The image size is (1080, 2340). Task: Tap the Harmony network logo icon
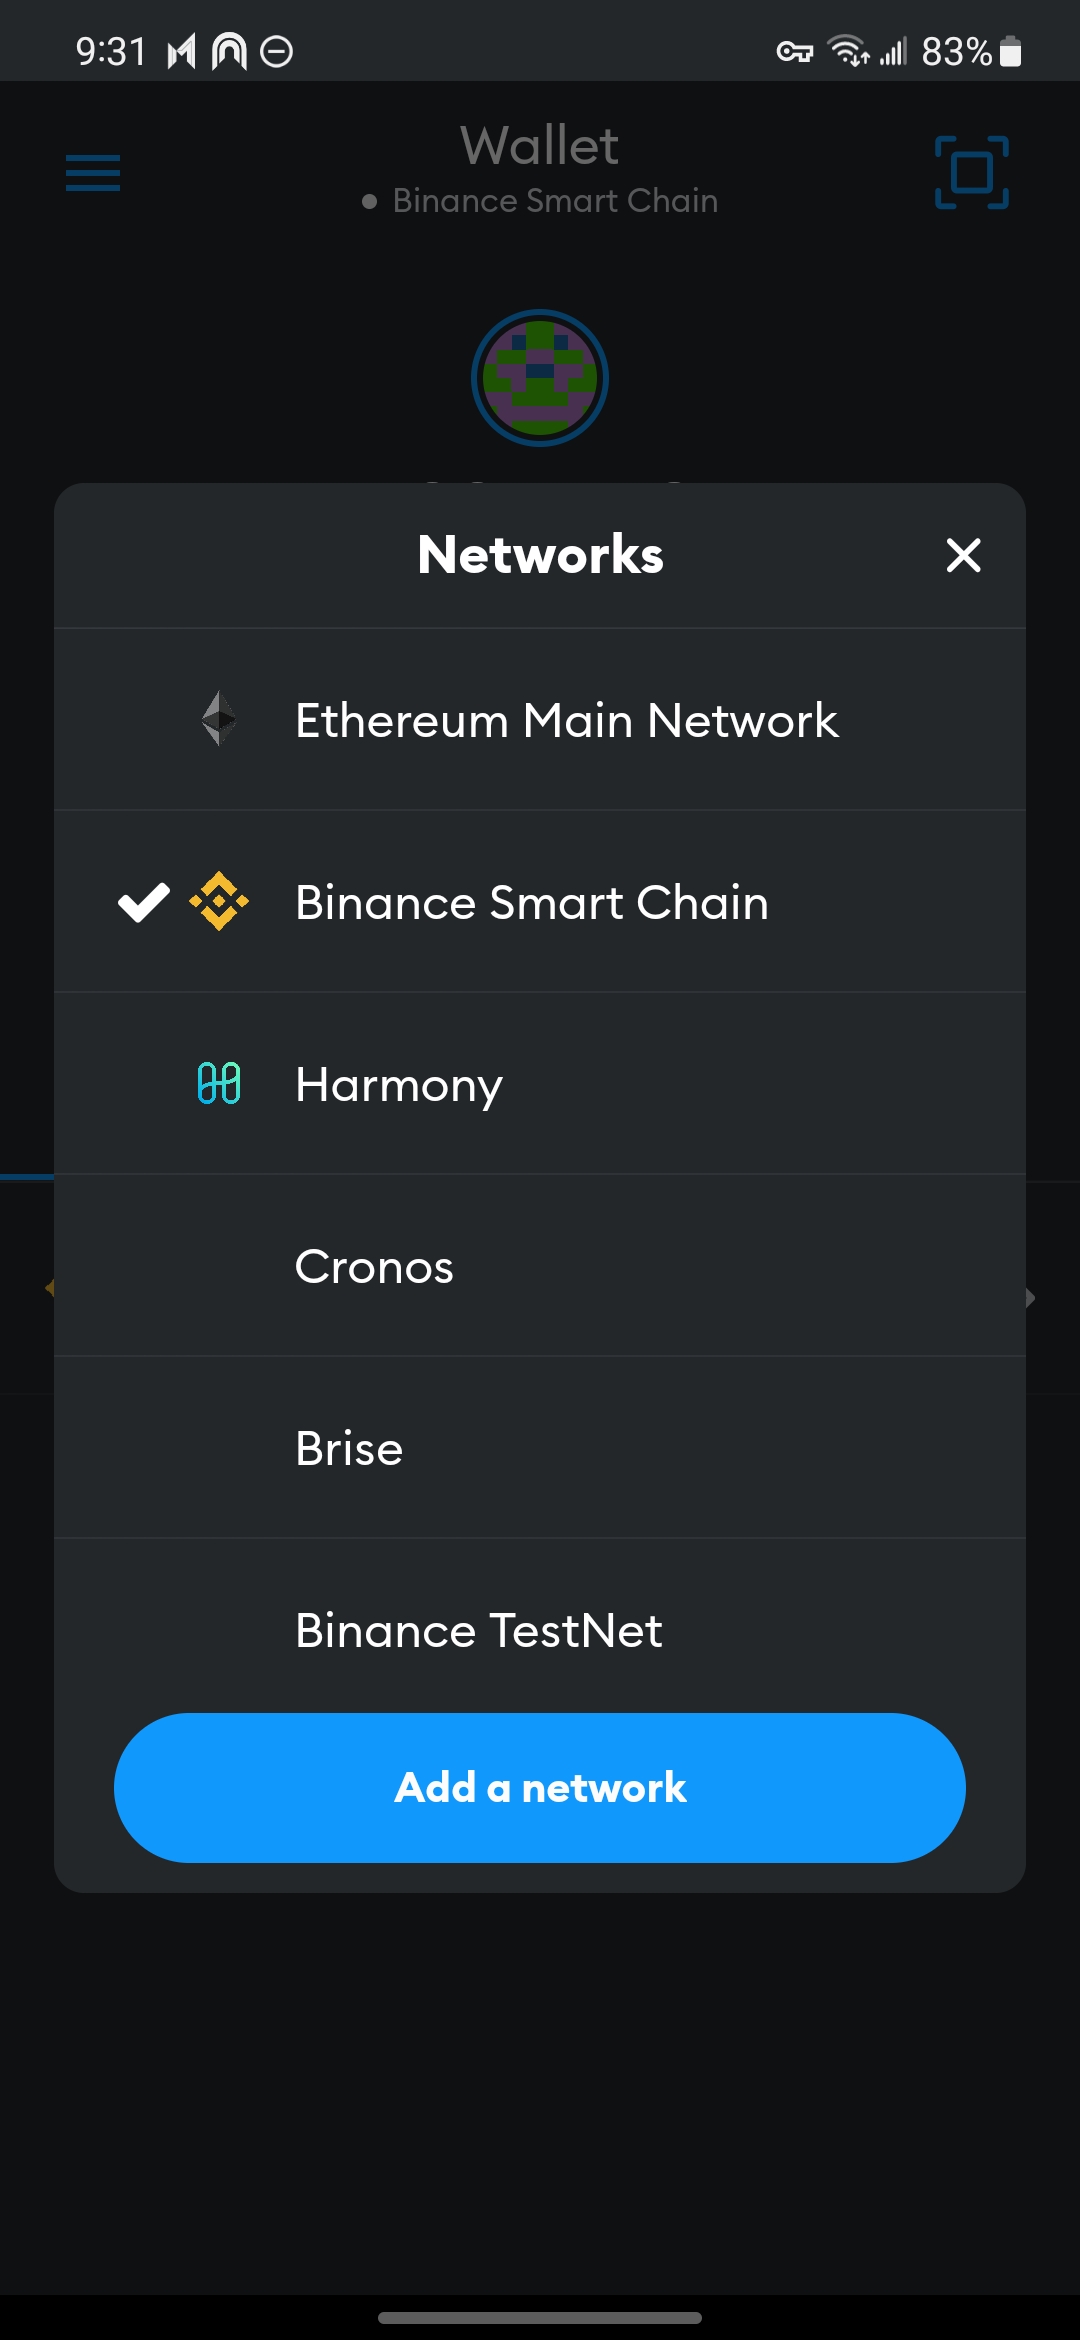tap(219, 1083)
